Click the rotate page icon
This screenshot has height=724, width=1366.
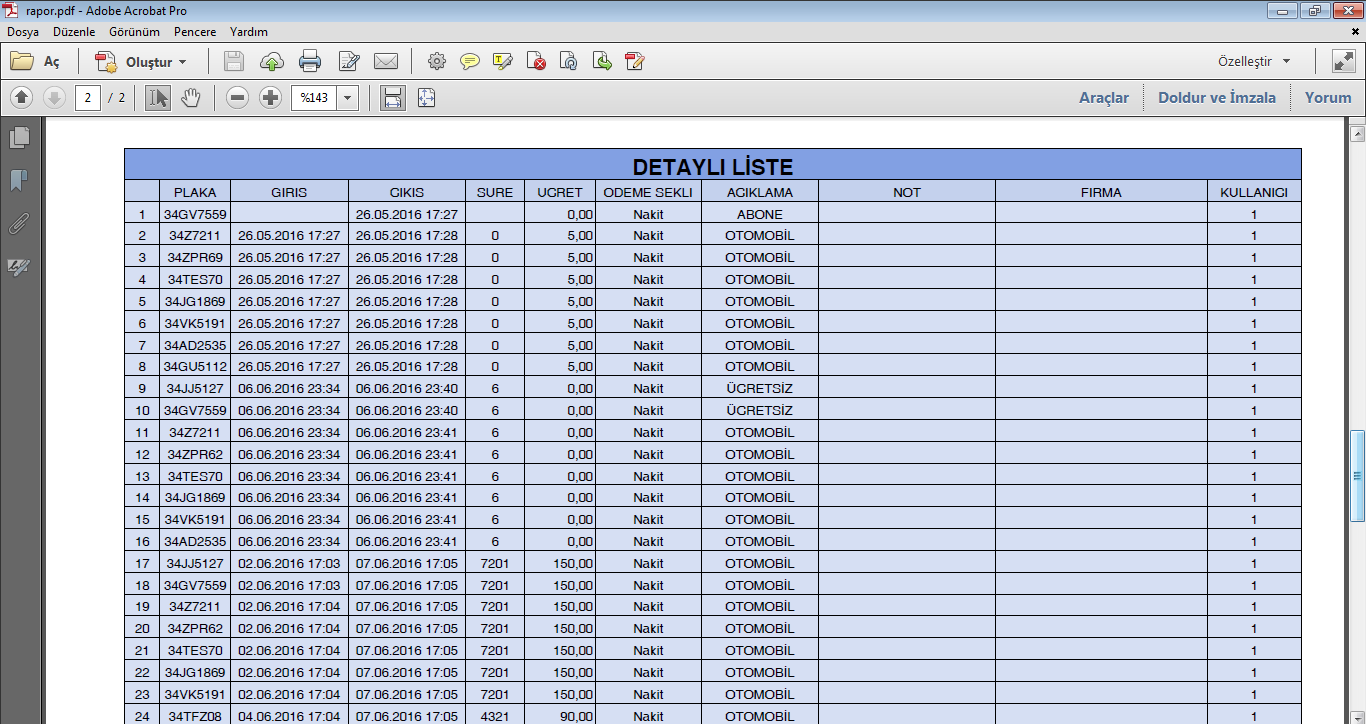tap(568, 62)
